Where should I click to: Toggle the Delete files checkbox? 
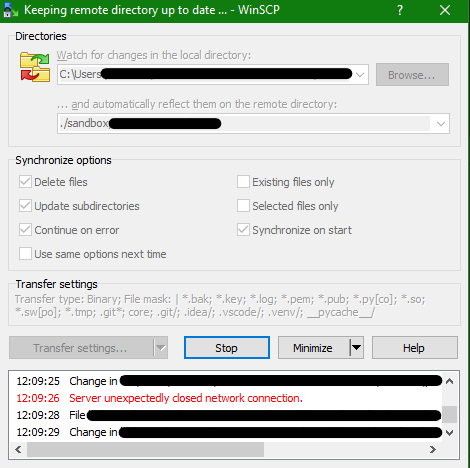[25, 182]
